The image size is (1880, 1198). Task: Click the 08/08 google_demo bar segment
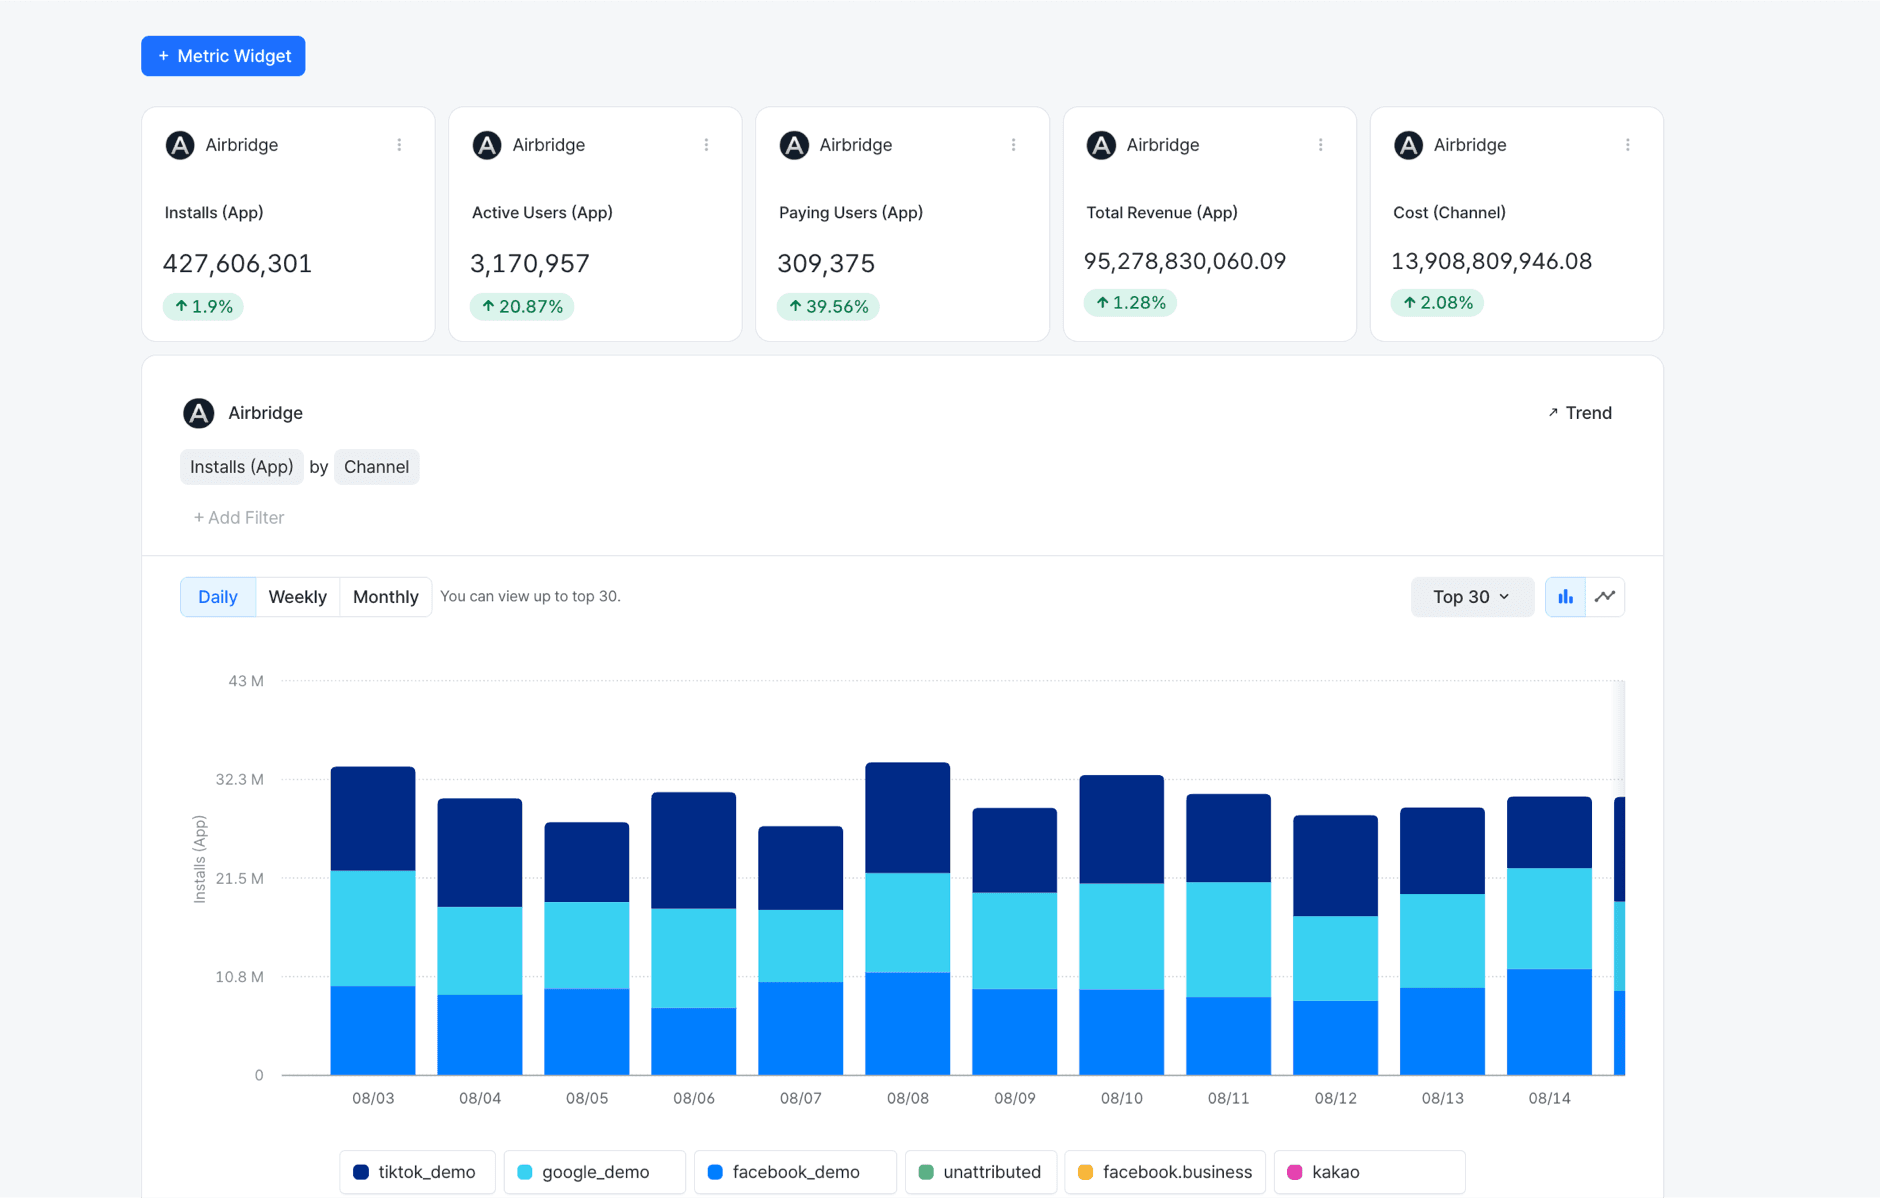coord(907,922)
